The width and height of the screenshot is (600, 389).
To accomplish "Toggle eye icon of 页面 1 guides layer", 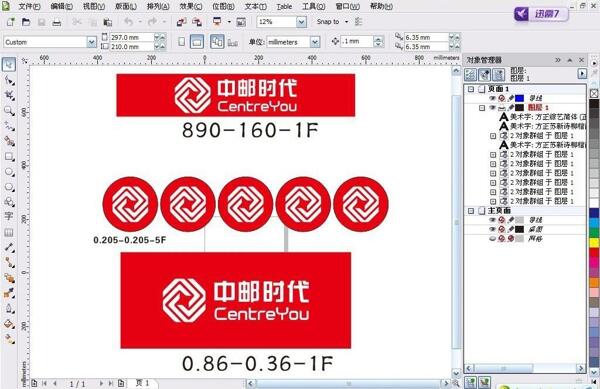I will coord(492,98).
